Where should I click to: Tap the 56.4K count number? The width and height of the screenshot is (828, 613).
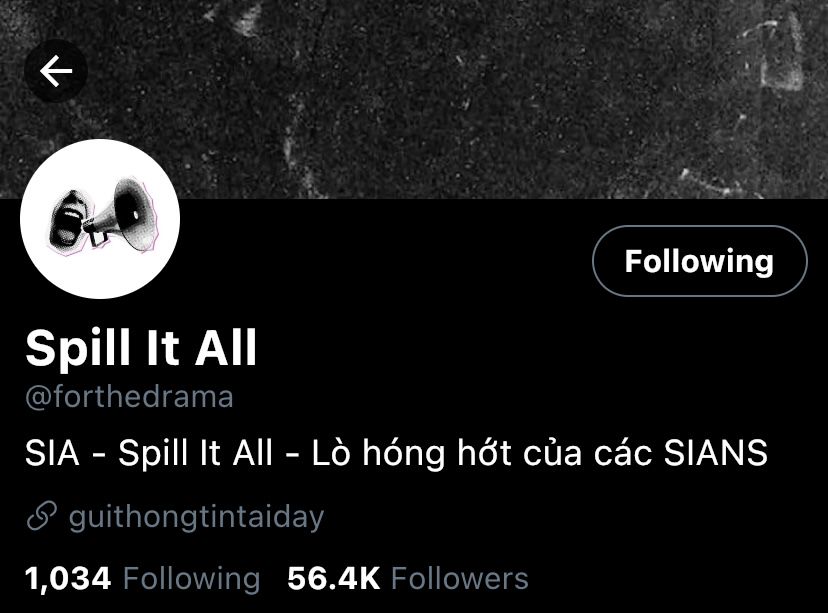coord(334,578)
